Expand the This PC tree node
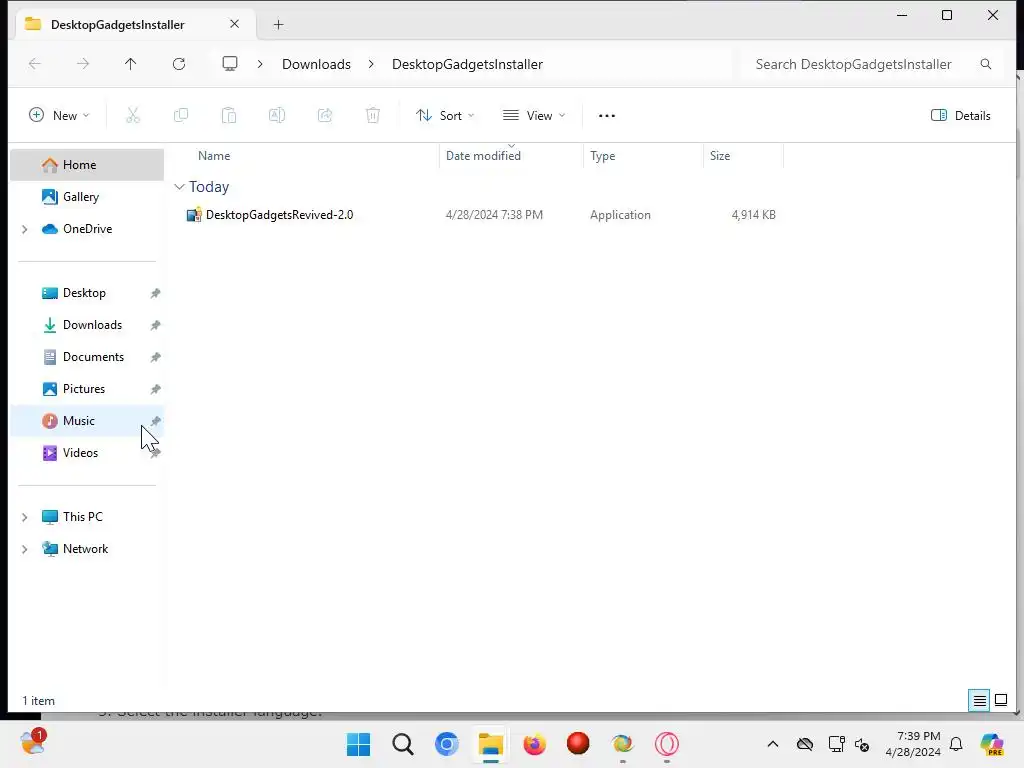Viewport: 1024px width, 768px height. coord(24,517)
